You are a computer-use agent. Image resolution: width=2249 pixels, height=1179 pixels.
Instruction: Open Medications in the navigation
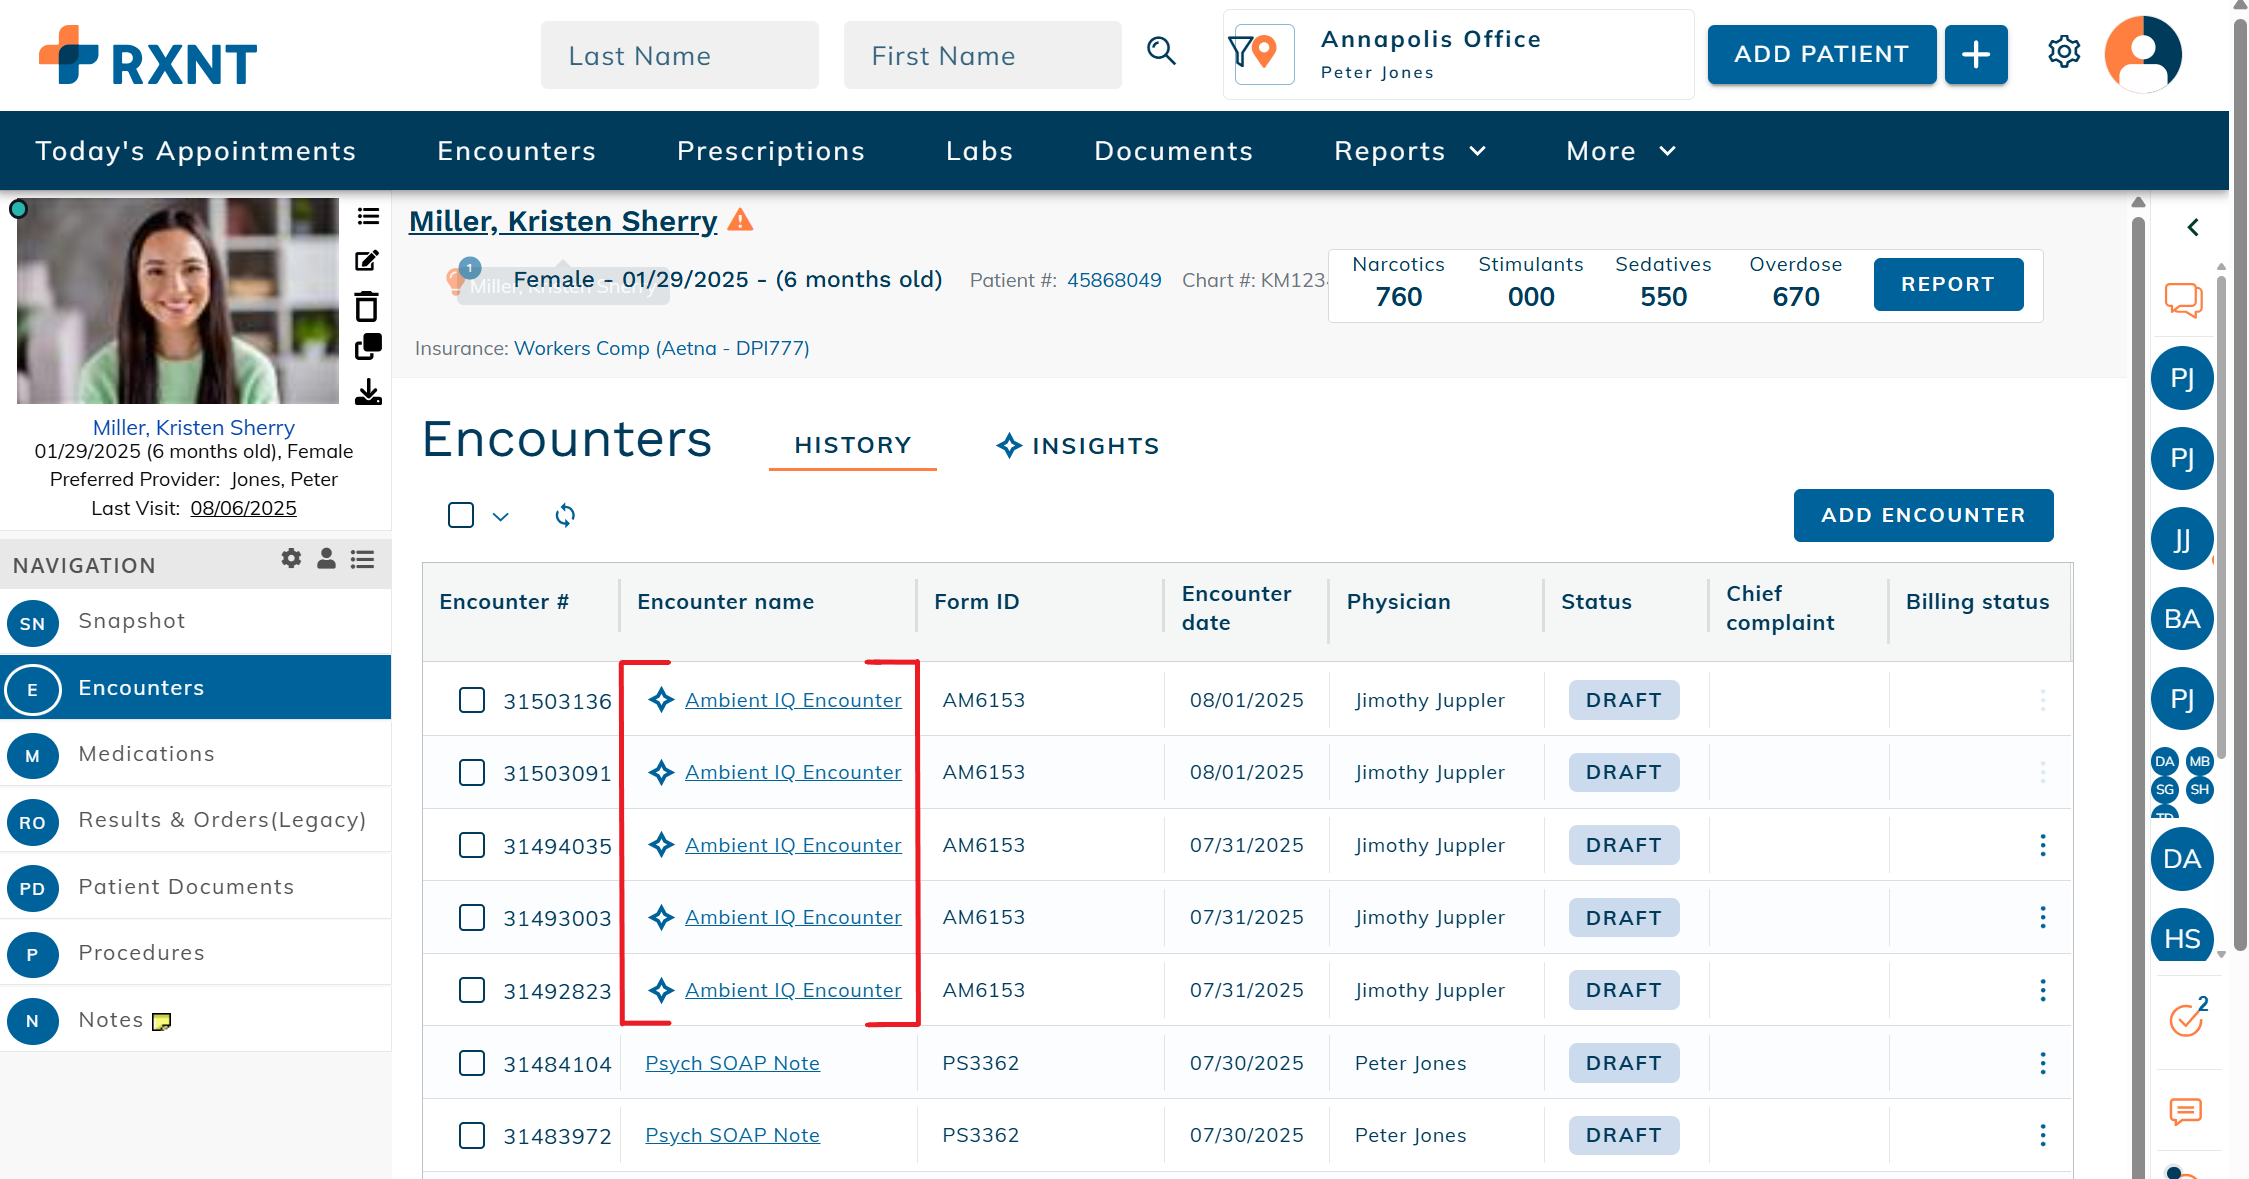[x=147, y=754]
